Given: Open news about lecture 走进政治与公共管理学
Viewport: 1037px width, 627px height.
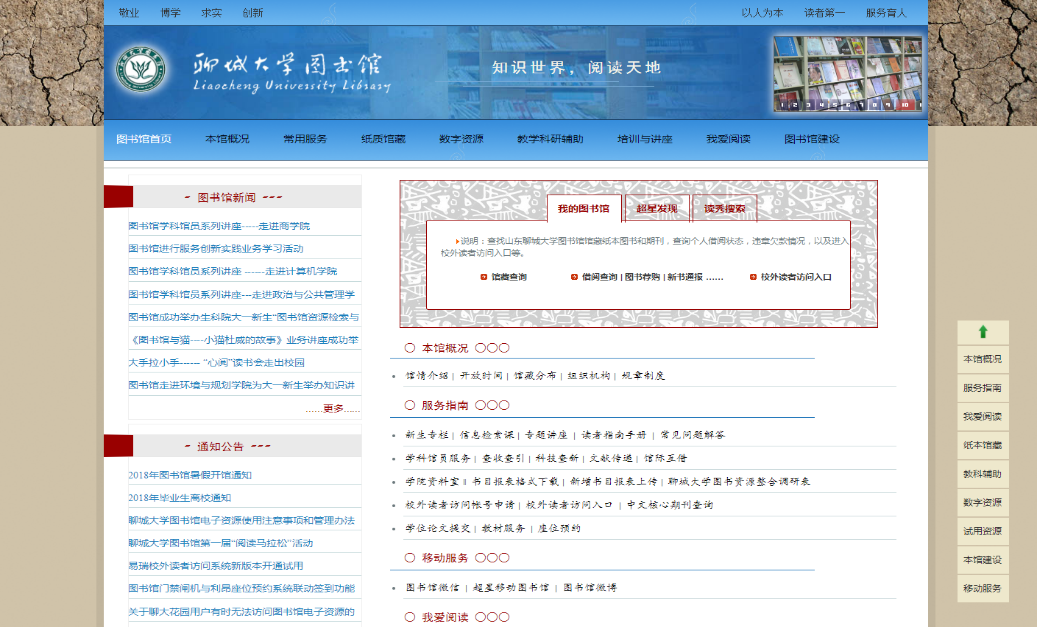Looking at the screenshot, I should click(241, 294).
